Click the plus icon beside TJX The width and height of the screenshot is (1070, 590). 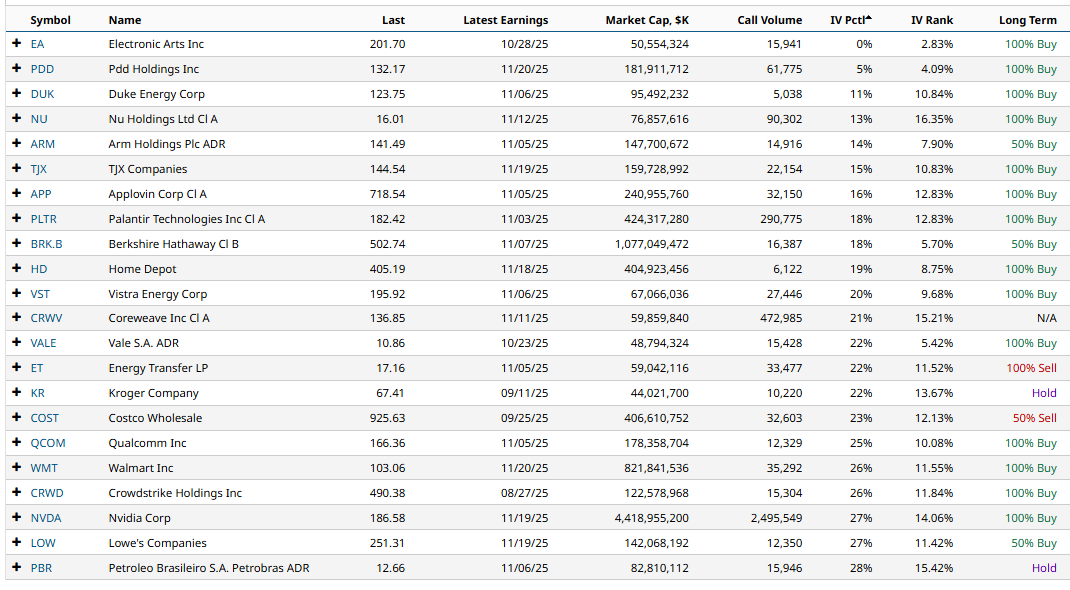pyautogui.click(x=16, y=169)
